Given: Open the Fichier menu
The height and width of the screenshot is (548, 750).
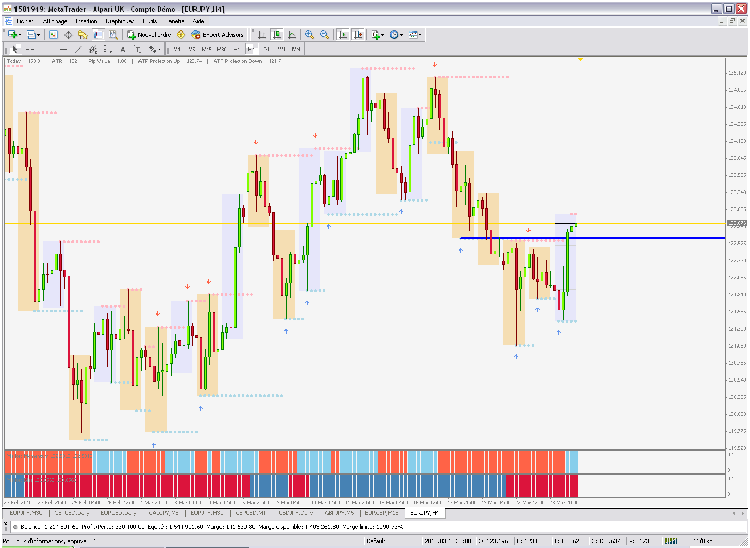Looking at the screenshot, I should (x=25, y=21).
